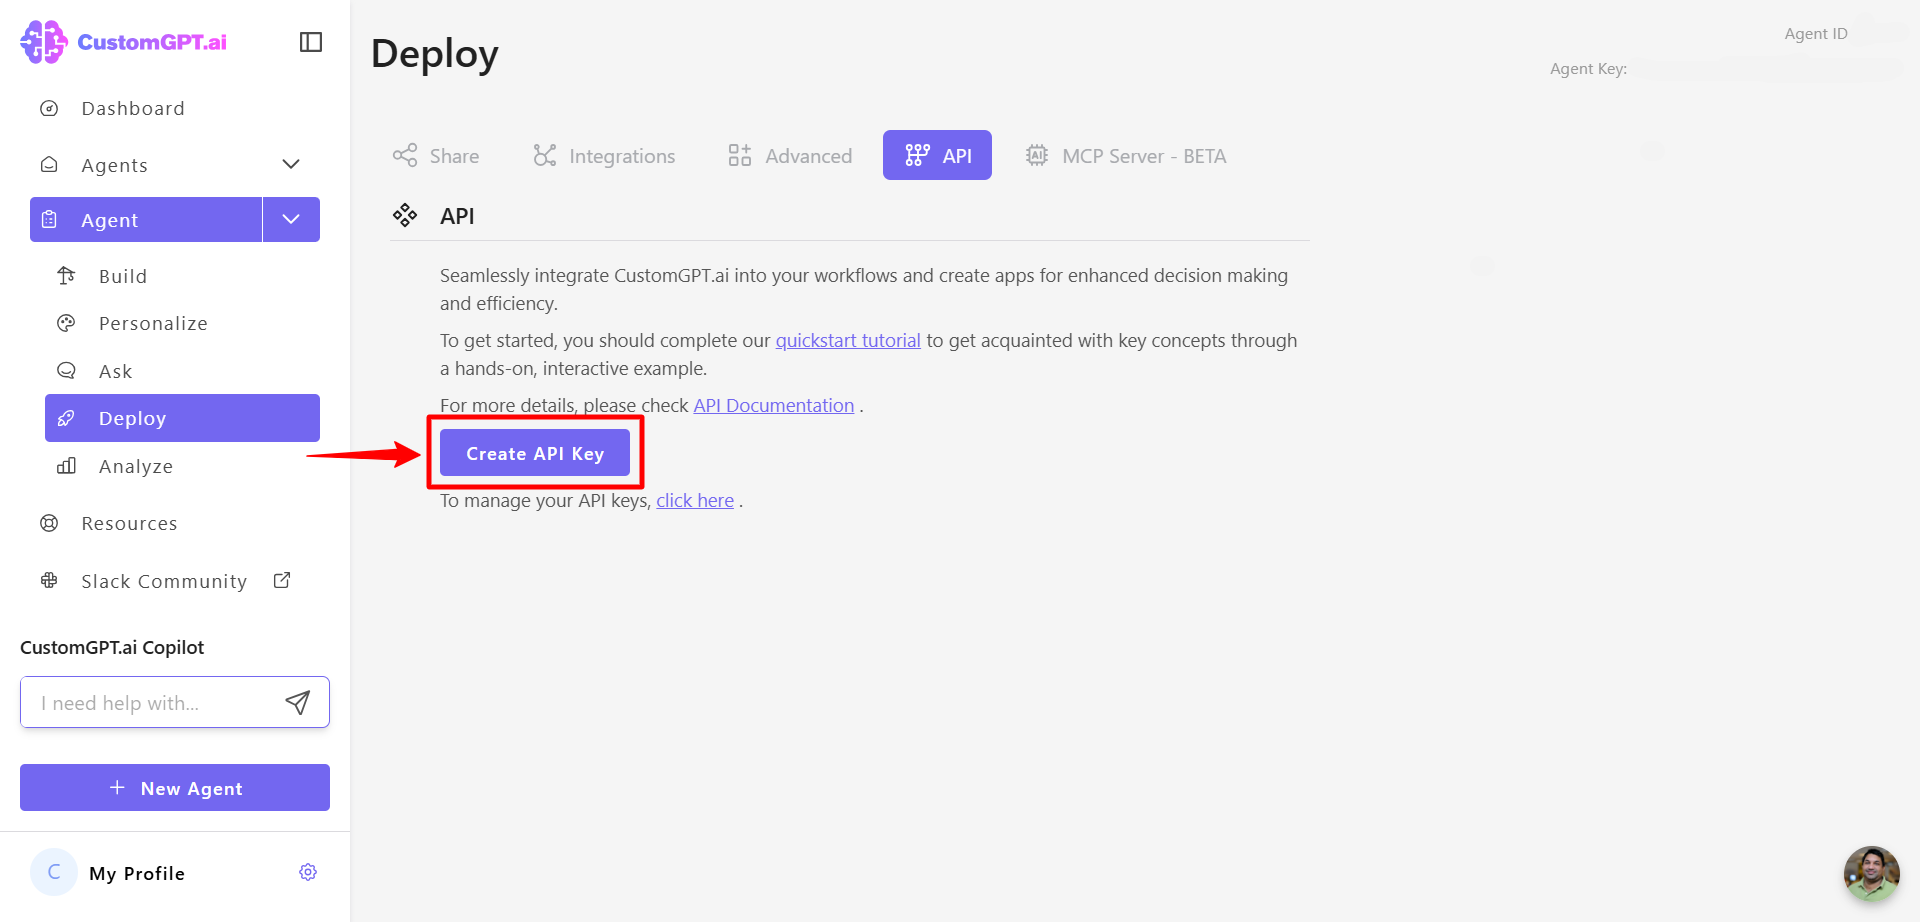The height and width of the screenshot is (922, 1920).
Task: Click the Ask chat bubble icon
Action: coord(66,370)
